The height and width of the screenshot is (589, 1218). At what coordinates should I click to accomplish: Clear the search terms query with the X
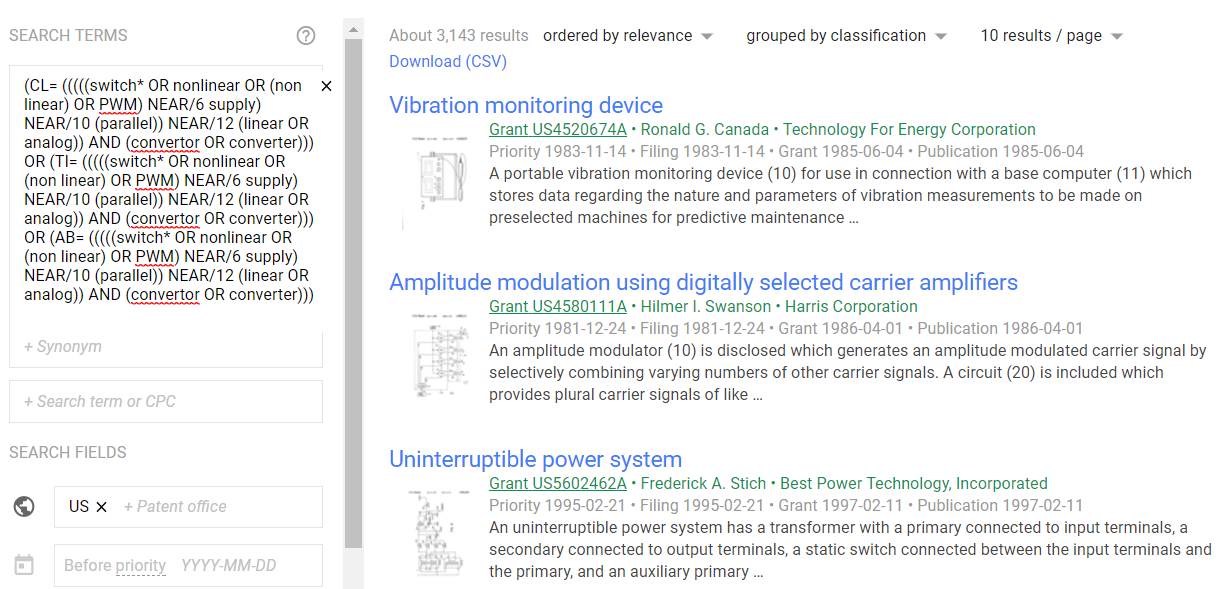click(x=326, y=86)
